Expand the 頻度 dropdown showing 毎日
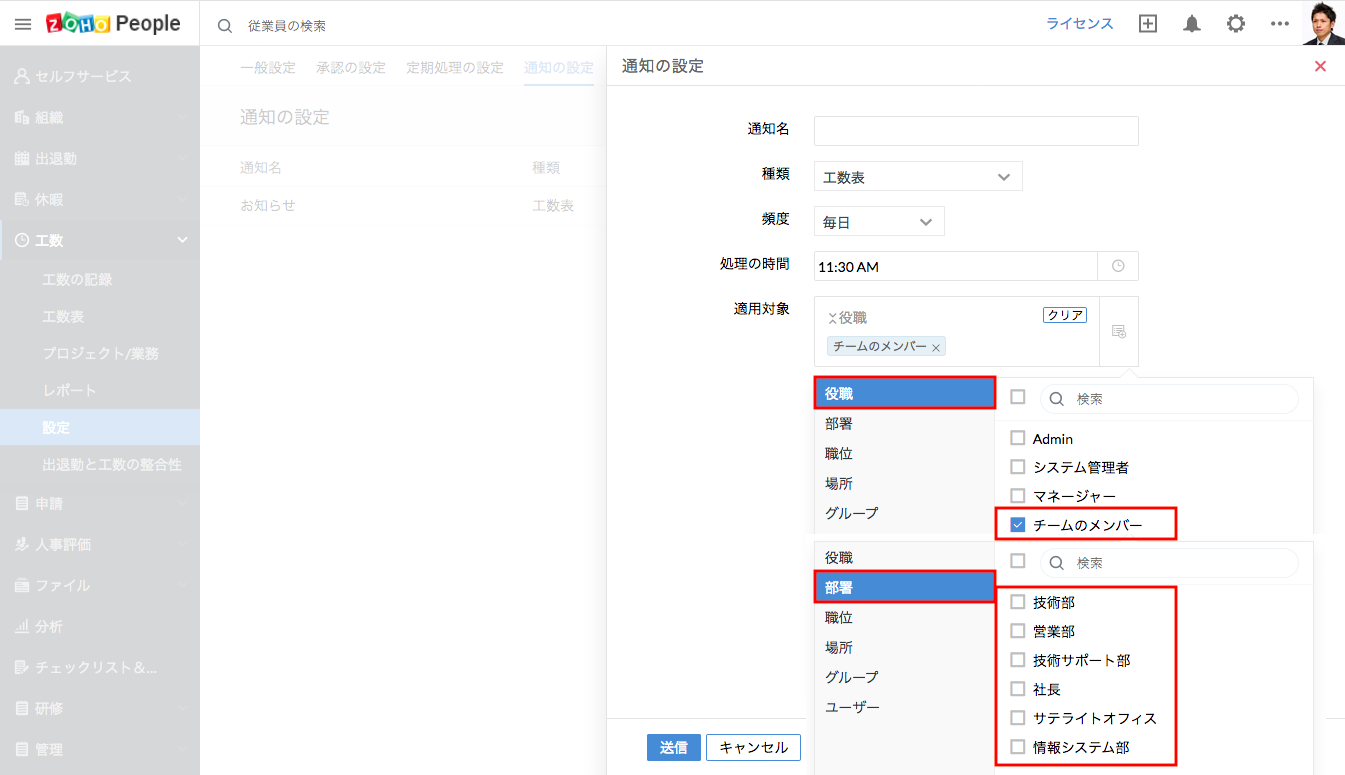Screen dimensions: 1345x775 879,222
